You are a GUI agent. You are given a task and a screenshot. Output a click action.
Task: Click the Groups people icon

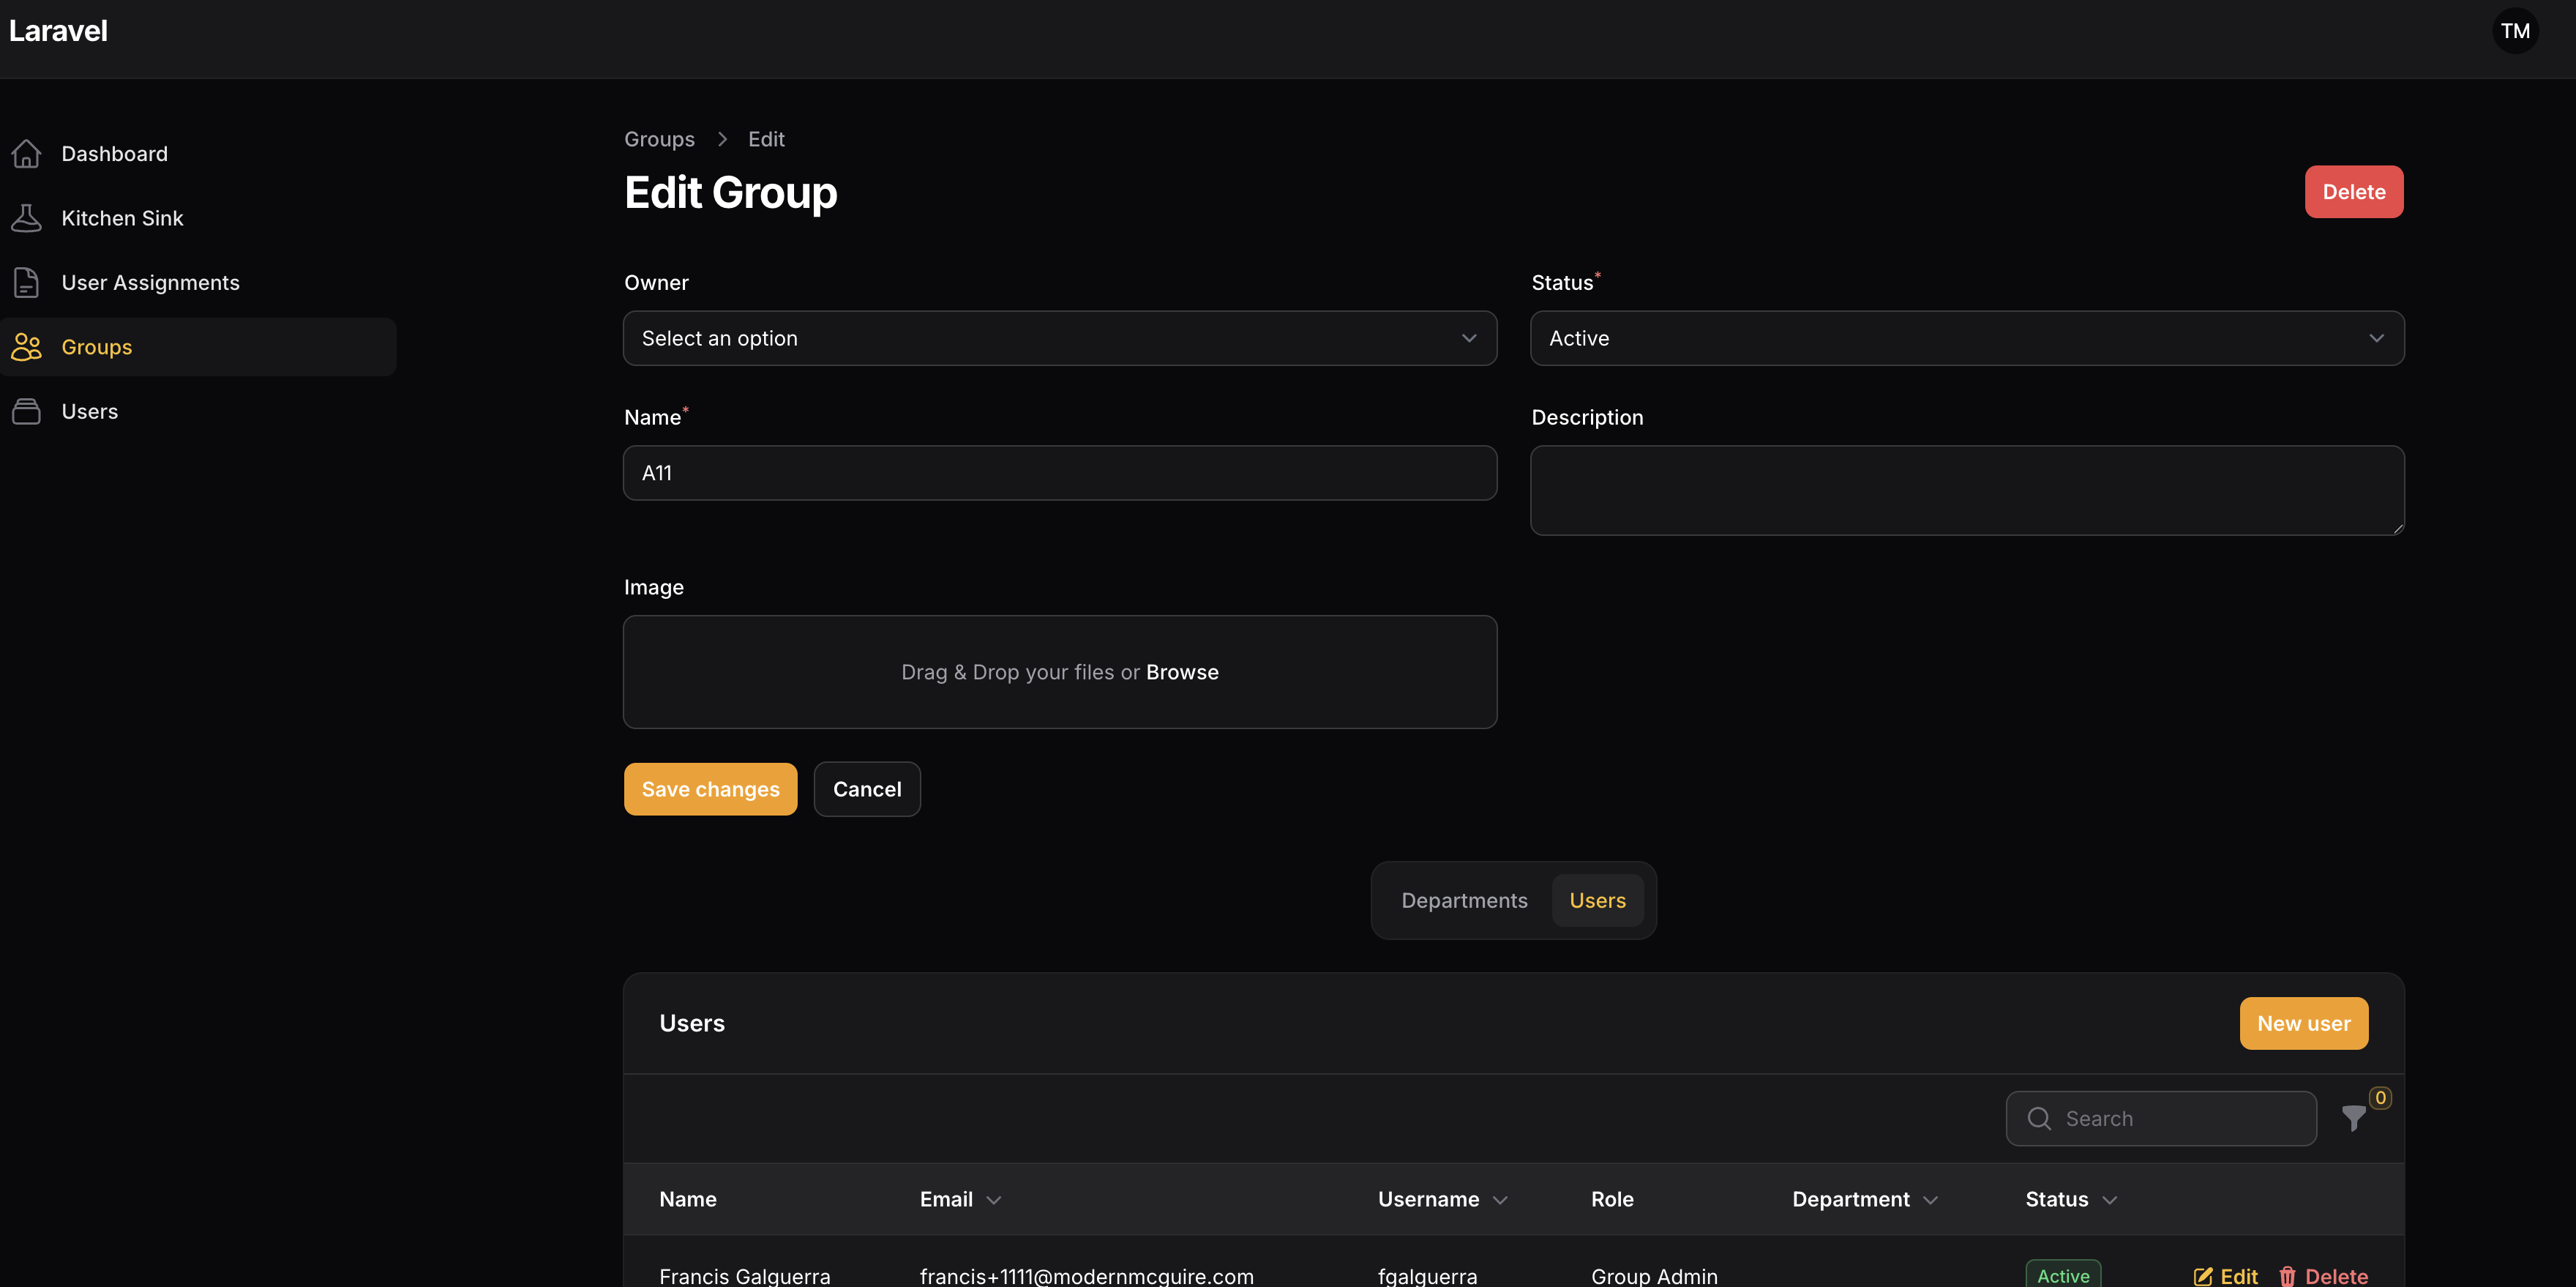[26, 347]
